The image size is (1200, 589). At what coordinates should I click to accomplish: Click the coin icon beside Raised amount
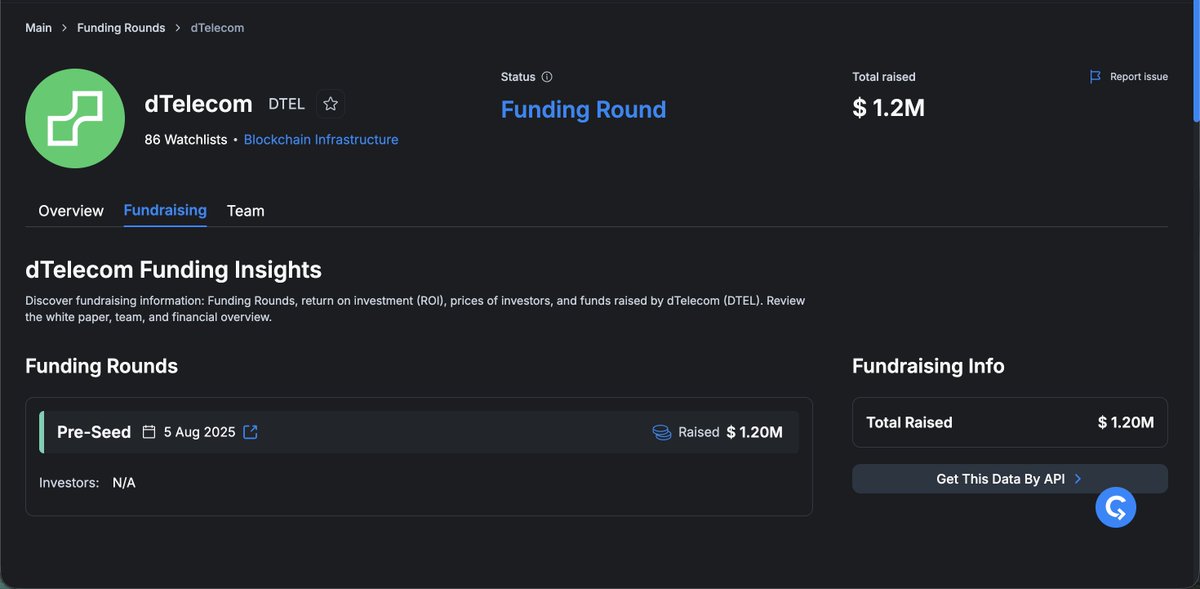pos(661,431)
